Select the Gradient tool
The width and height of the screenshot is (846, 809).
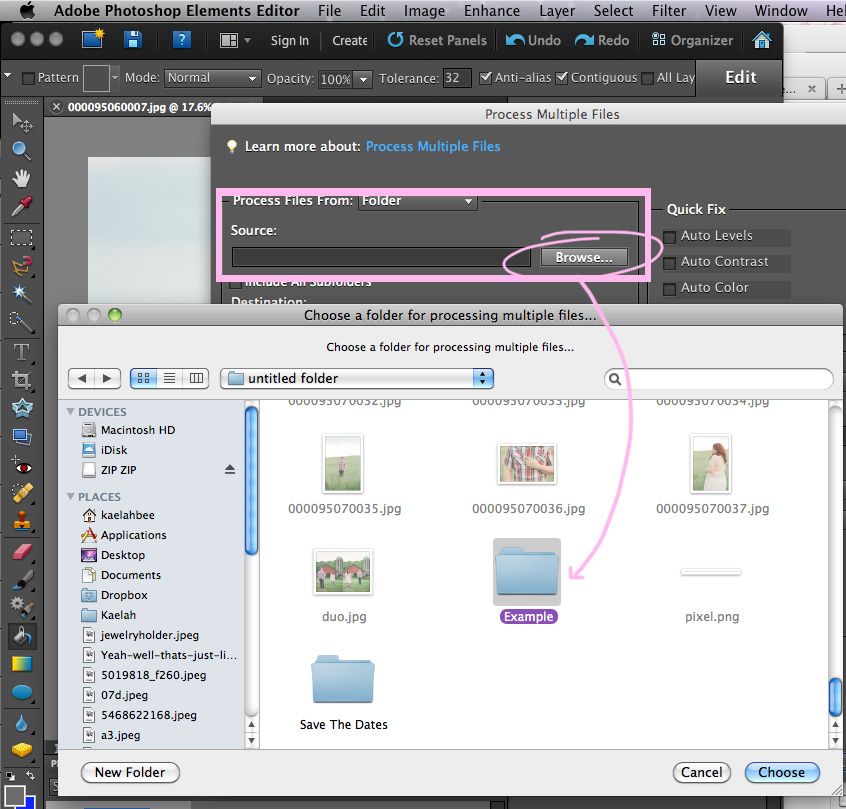click(x=22, y=664)
